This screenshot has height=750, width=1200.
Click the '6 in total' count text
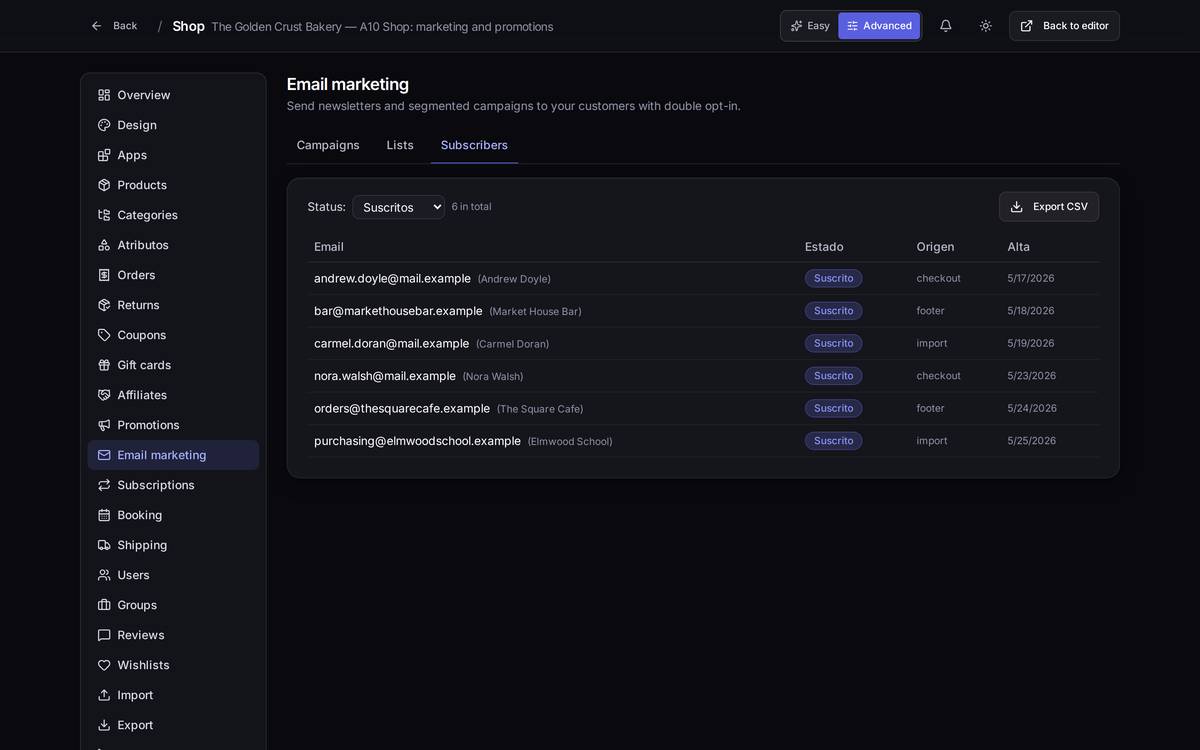point(471,207)
